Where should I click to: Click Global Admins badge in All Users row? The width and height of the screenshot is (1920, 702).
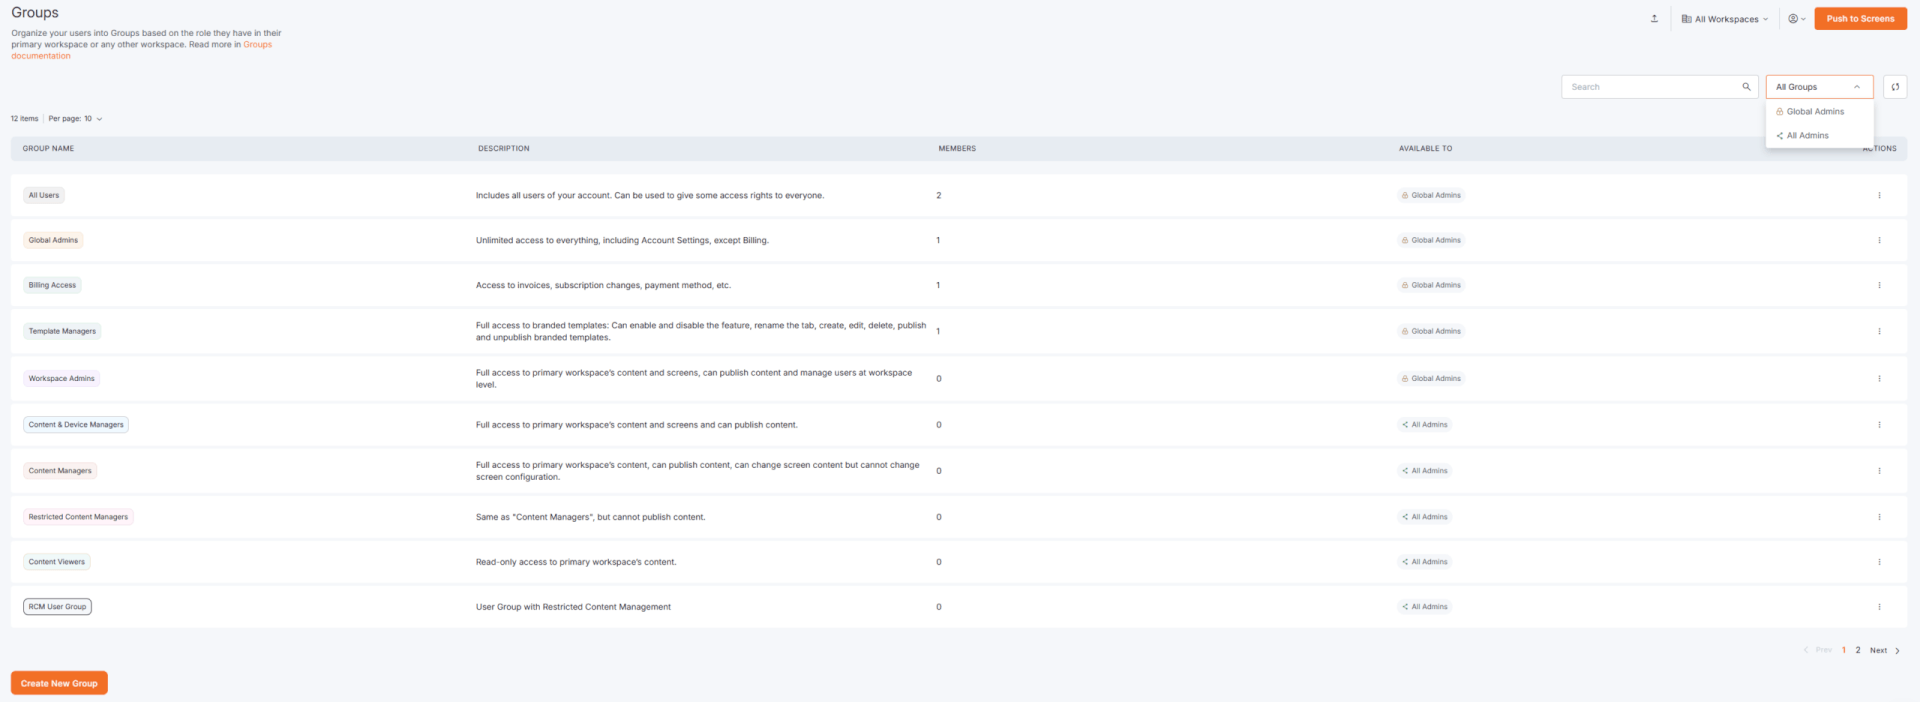[x=1431, y=195]
